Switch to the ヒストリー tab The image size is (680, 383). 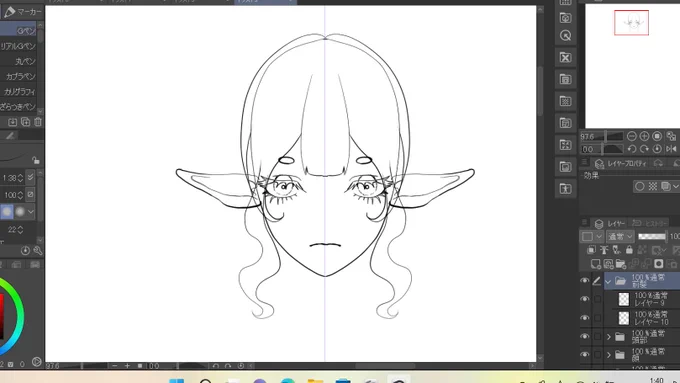650,223
